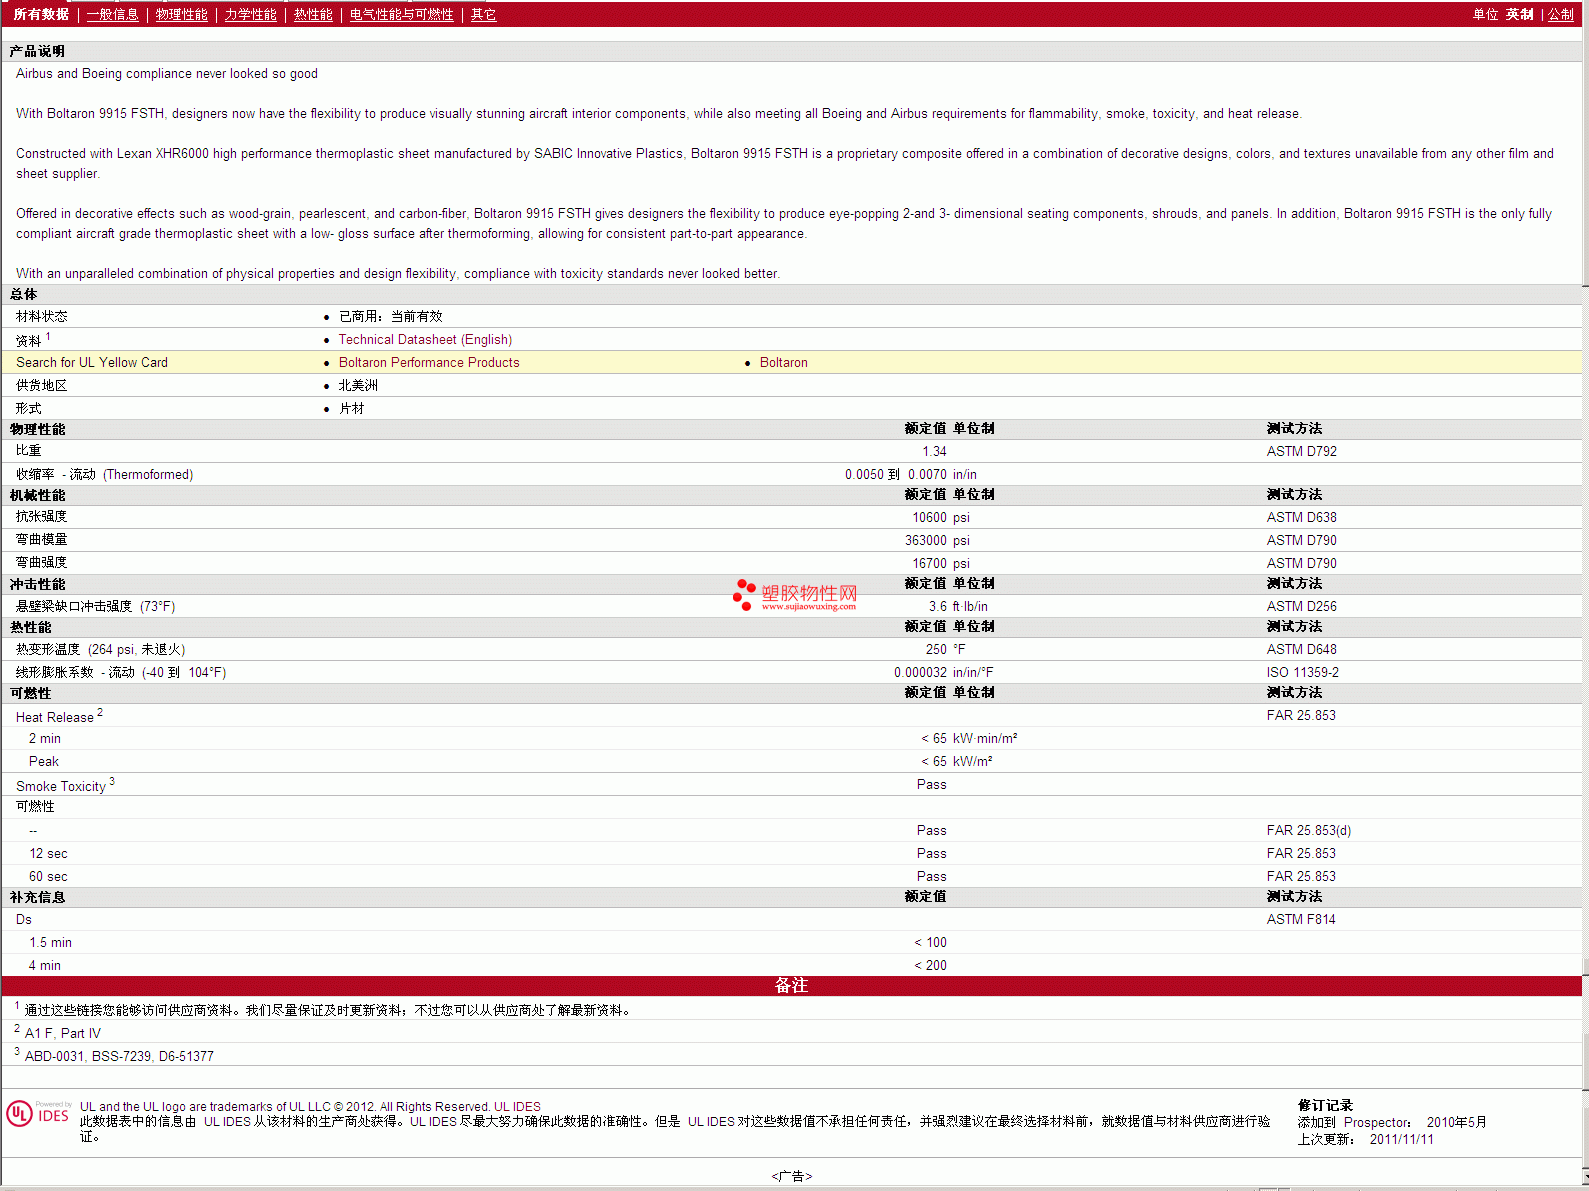Click the 抗张强度 value 10600
This screenshot has width=1589, height=1191.
point(929,518)
